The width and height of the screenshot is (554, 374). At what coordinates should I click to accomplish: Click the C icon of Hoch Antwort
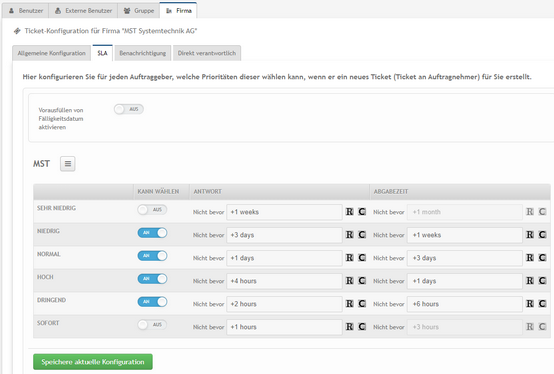tap(362, 280)
